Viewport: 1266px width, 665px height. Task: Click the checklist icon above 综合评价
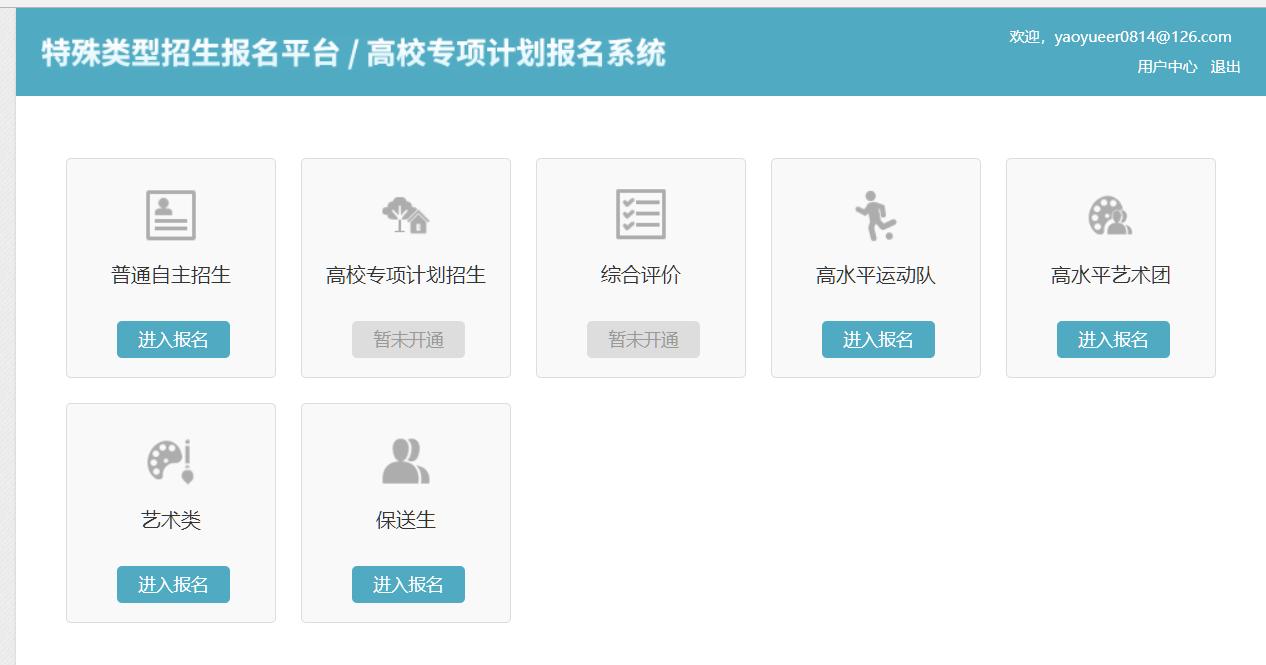[641, 213]
